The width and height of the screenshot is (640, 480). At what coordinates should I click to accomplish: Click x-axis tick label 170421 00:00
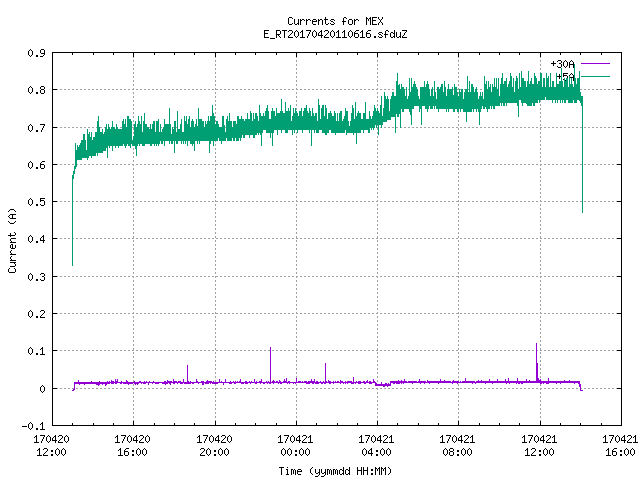click(x=295, y=446)
